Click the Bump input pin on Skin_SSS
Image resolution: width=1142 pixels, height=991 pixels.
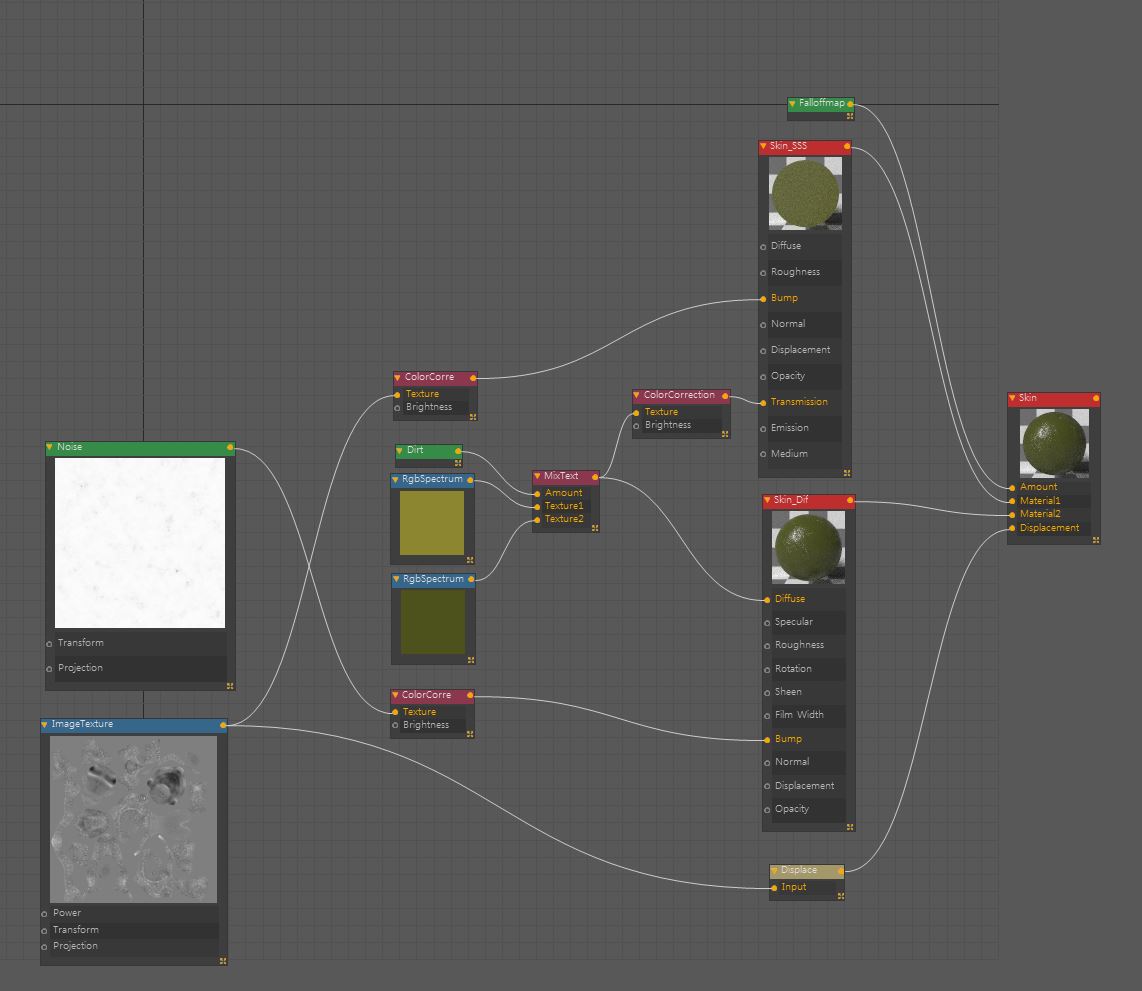tap(763, 299)
